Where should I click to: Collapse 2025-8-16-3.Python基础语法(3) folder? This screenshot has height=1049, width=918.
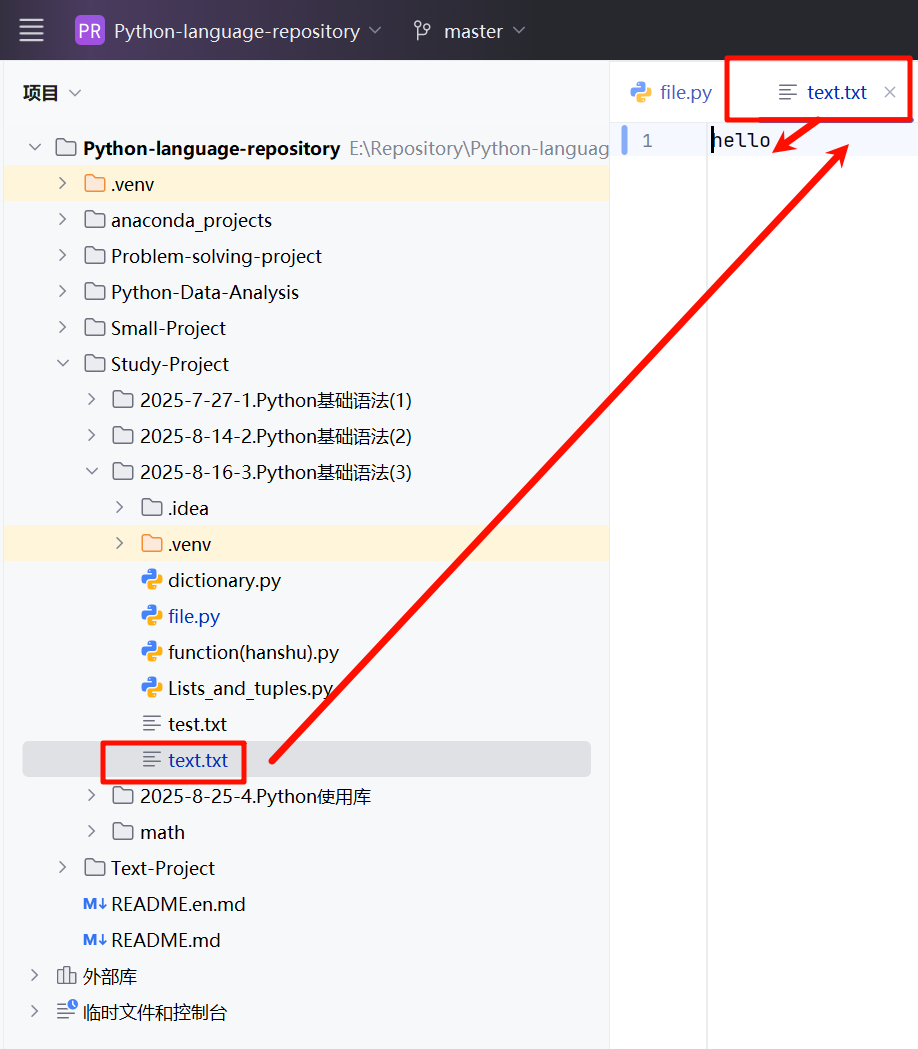tap(92, 472)
